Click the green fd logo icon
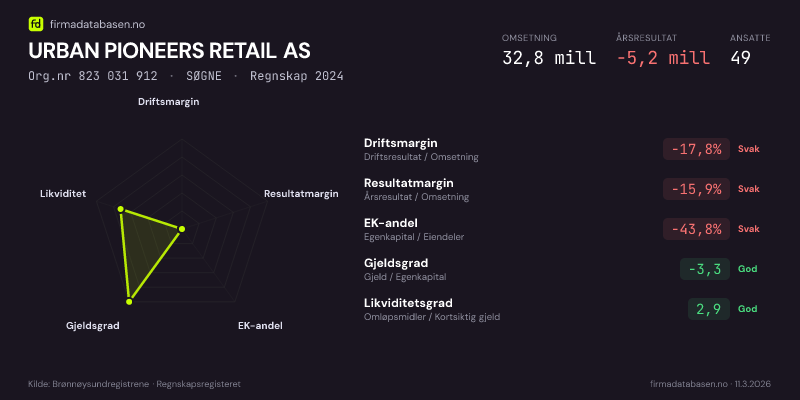This screenshot has height=400, width=800. [x=36, y=23]
